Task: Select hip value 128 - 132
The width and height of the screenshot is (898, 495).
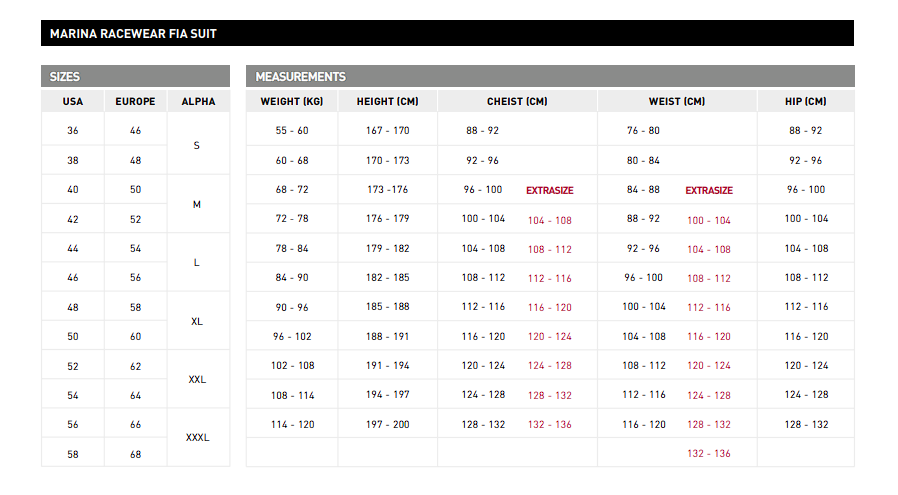Action: [806, 425]
